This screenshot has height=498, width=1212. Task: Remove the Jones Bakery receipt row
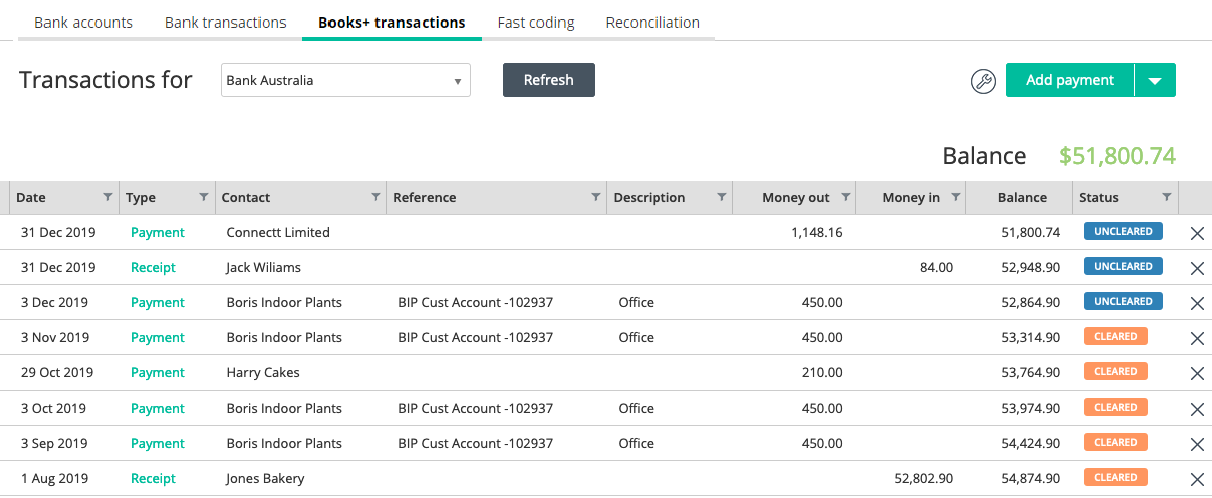click(1197, 479)
